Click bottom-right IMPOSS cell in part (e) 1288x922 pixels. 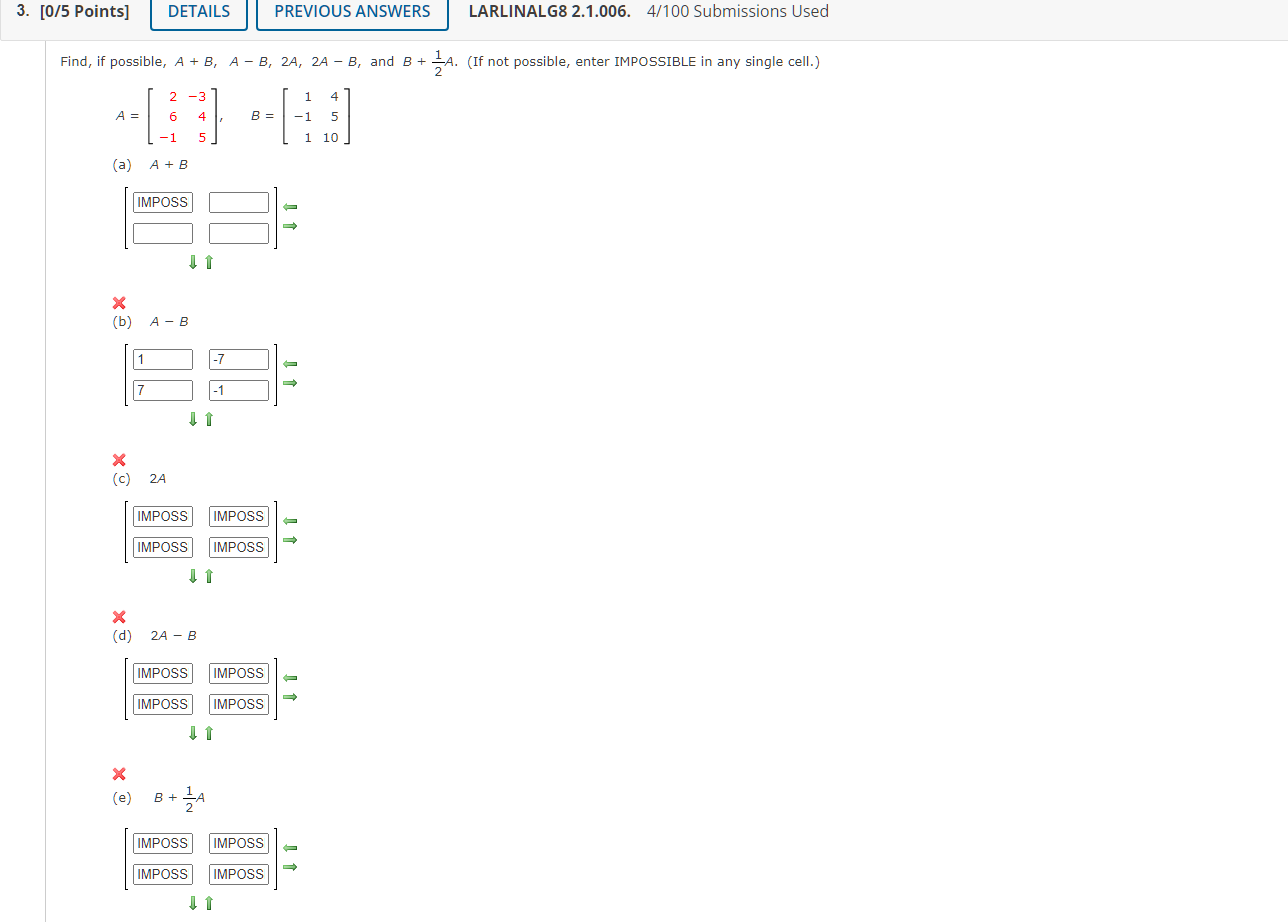point(238,873)
